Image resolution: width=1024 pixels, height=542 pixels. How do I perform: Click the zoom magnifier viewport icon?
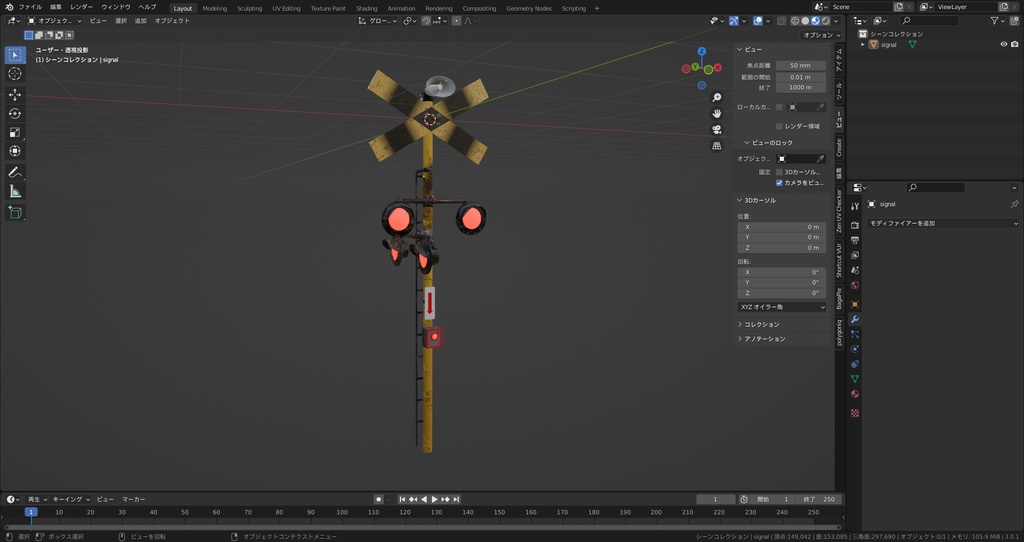click(x=717, y=98)
